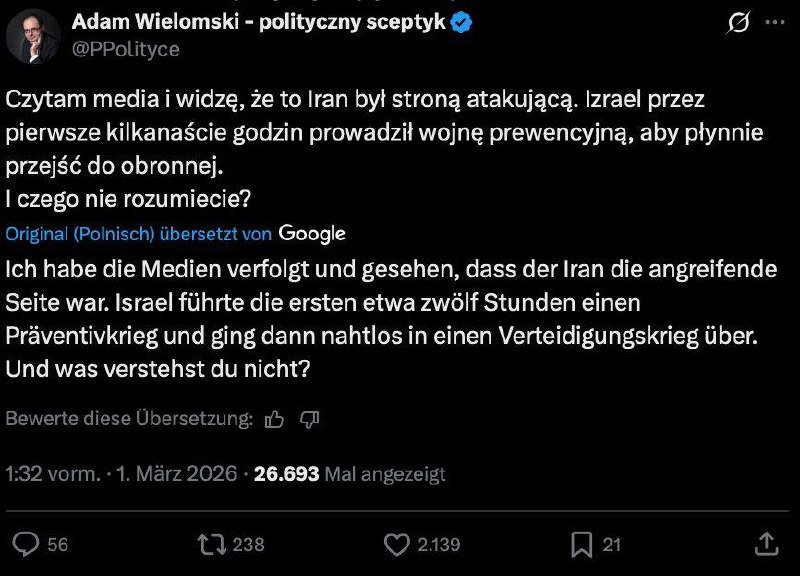Screen dimensions: 800x576
Task: Rate the translation with thumbs up
Action: click(275, 420)
